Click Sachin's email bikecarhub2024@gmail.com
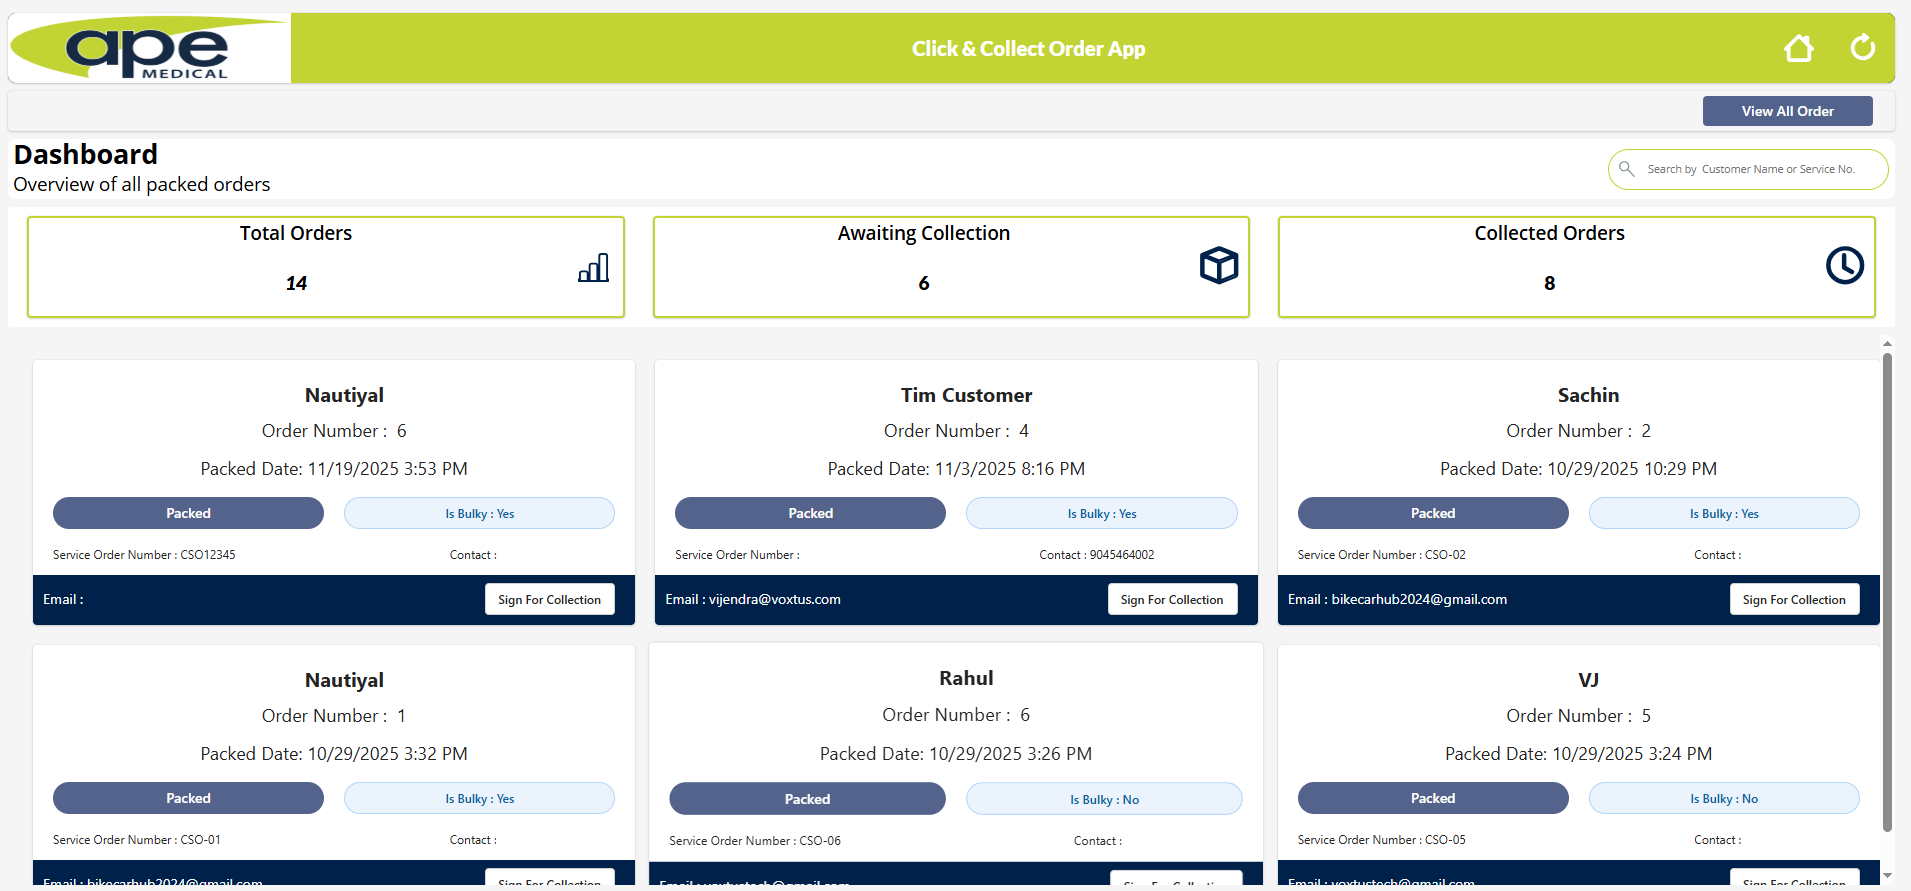Screen dimensions: 1911x891 pos(1419,599)
